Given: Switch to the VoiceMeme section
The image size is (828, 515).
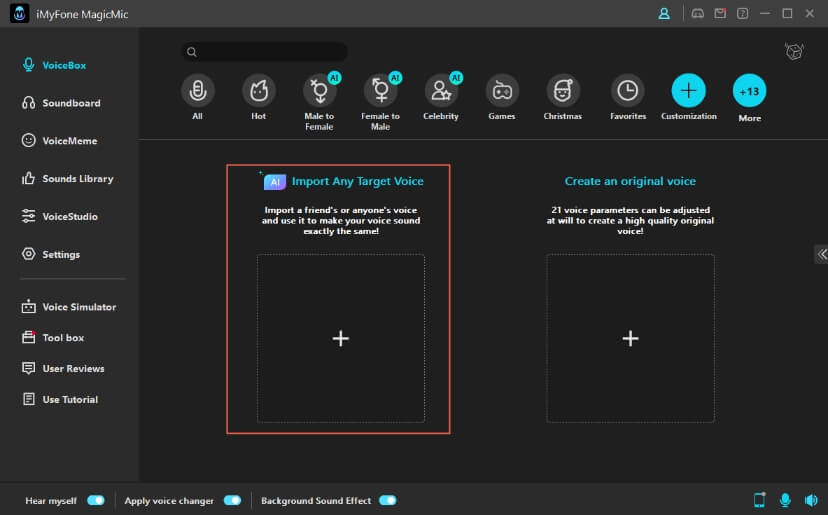Looking at the screenshot, I should coord(59,141).
